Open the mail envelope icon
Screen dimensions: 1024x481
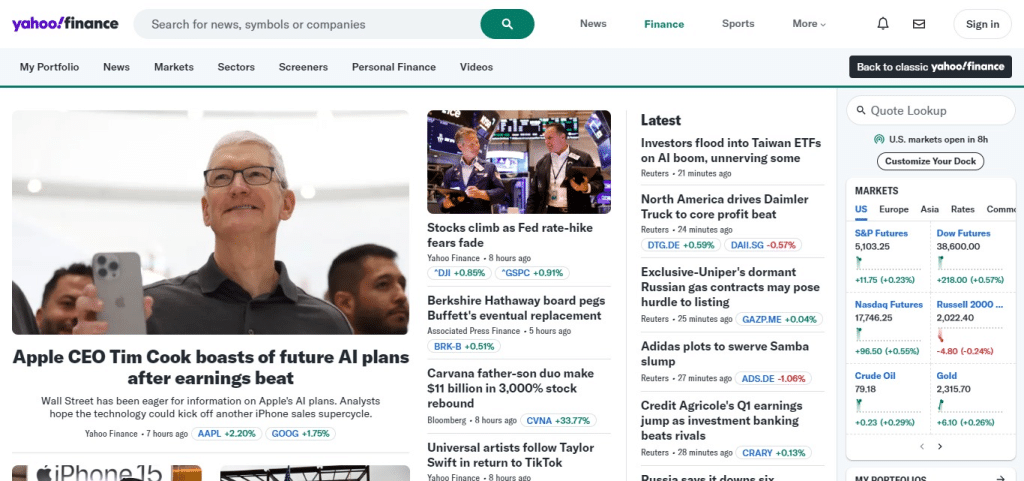tap(919, 24)
